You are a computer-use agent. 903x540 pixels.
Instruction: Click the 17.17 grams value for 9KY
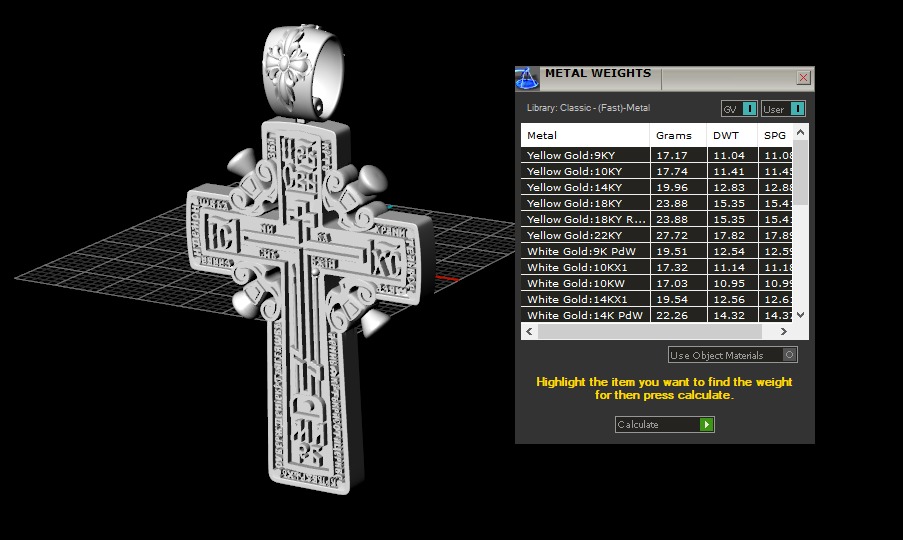(671, 155)
